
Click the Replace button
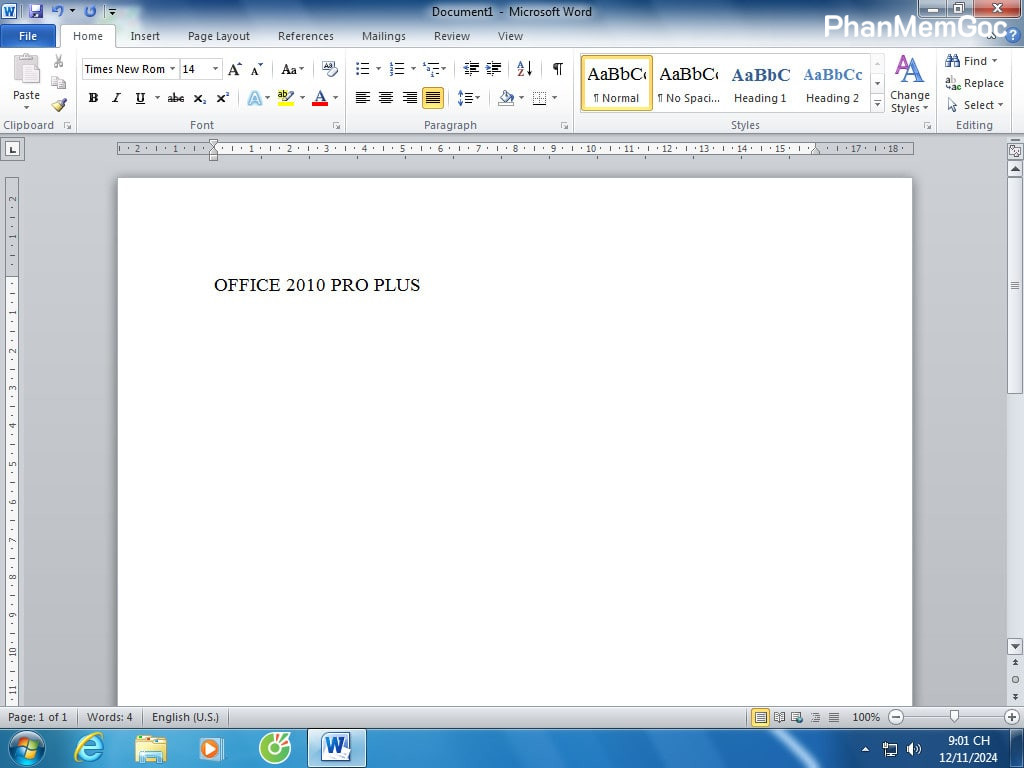(x=975, y=83)
